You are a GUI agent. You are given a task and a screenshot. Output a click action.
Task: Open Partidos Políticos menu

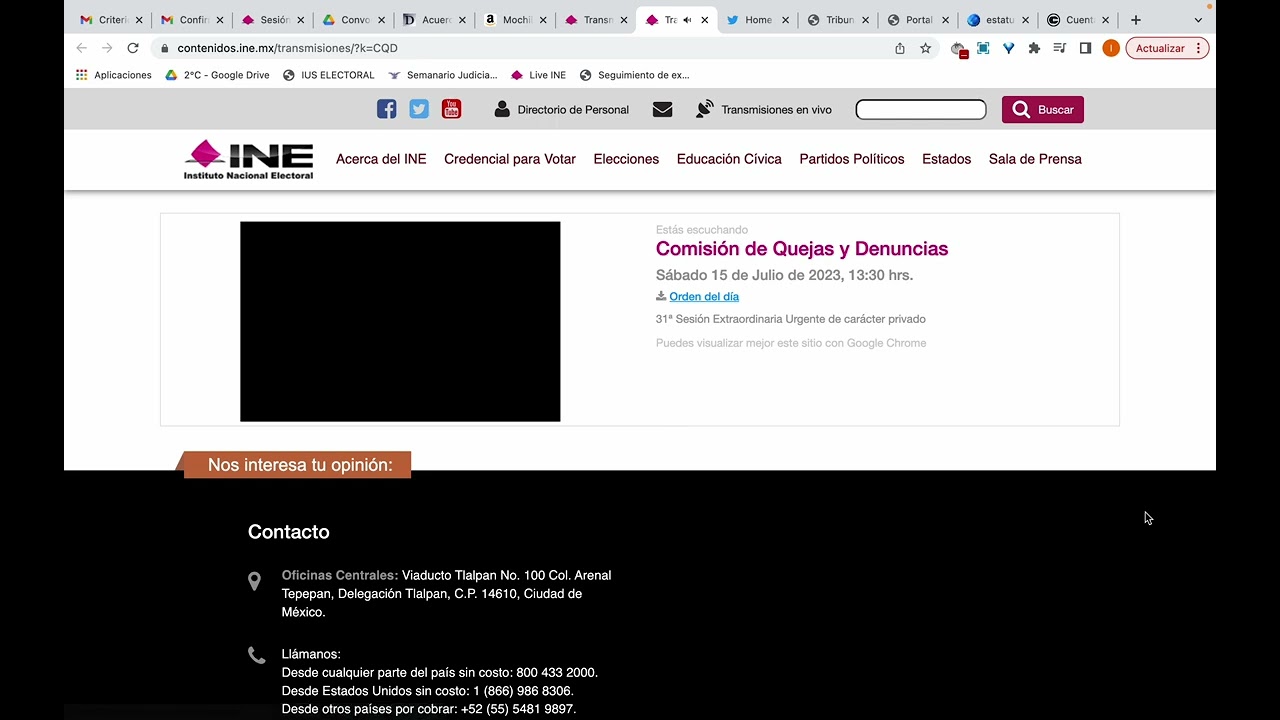pyautogui.click(x=852, y=159)
